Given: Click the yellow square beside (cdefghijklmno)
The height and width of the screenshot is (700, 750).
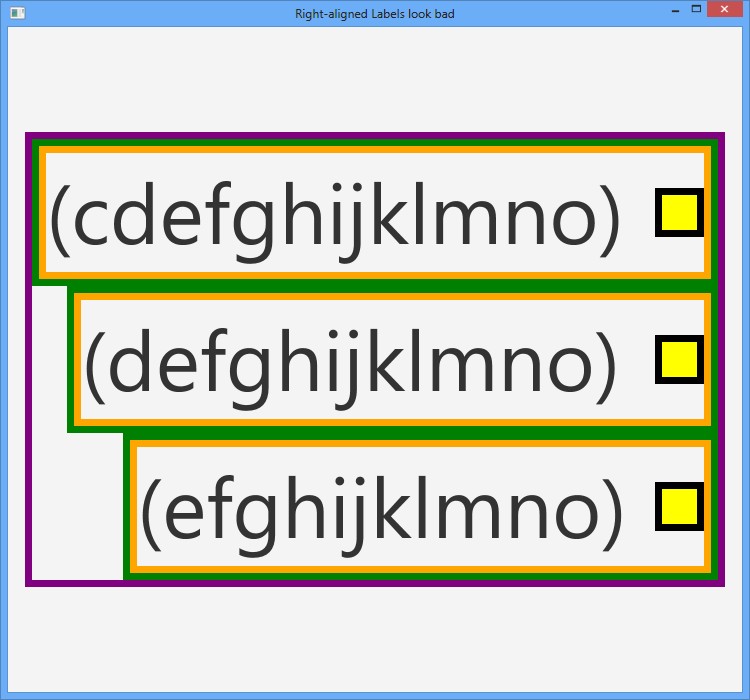Looking at the screenshot, I should pos(680,212).
